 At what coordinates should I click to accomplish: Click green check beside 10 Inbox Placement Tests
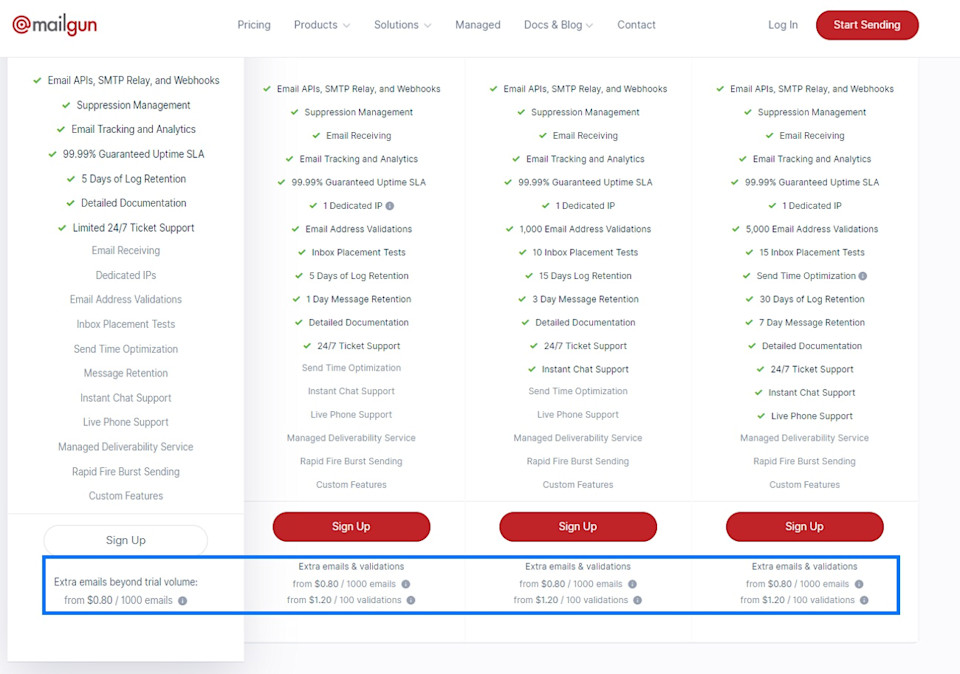click(522, 252)
